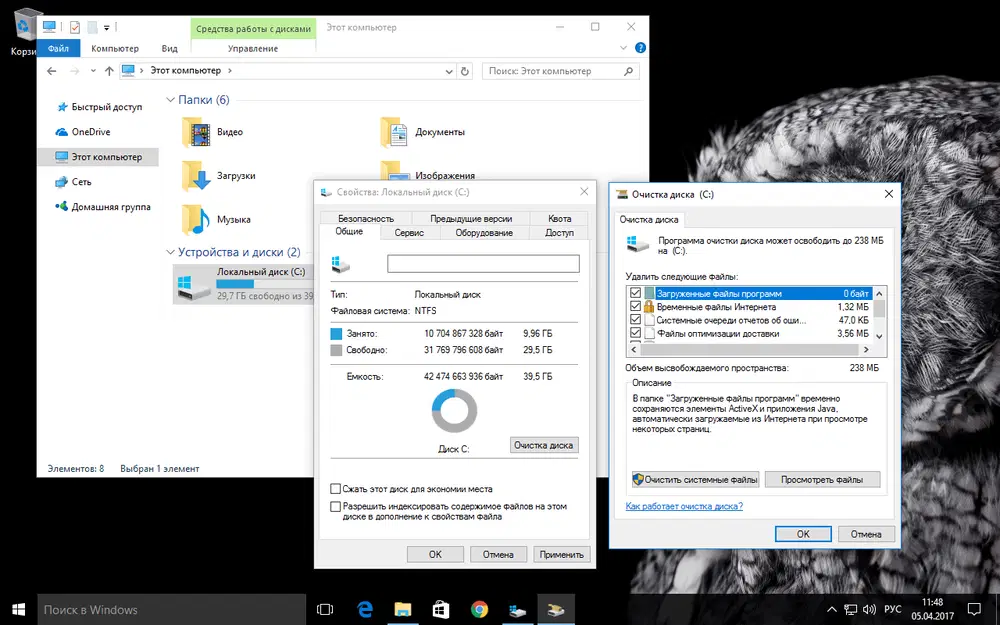Show hidden system tray icons
Screen dimensions: 1000x625
tap(832, 610)
